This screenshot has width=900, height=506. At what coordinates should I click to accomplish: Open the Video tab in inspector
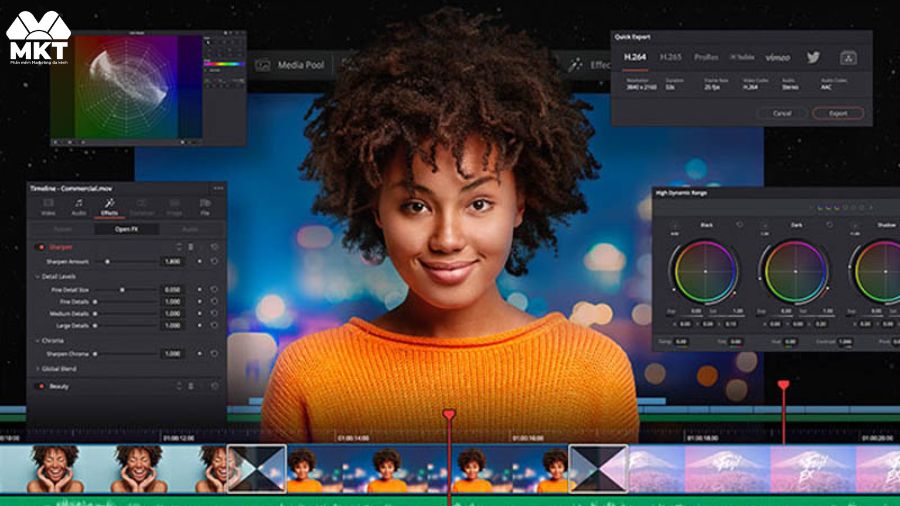coord(48,207)
